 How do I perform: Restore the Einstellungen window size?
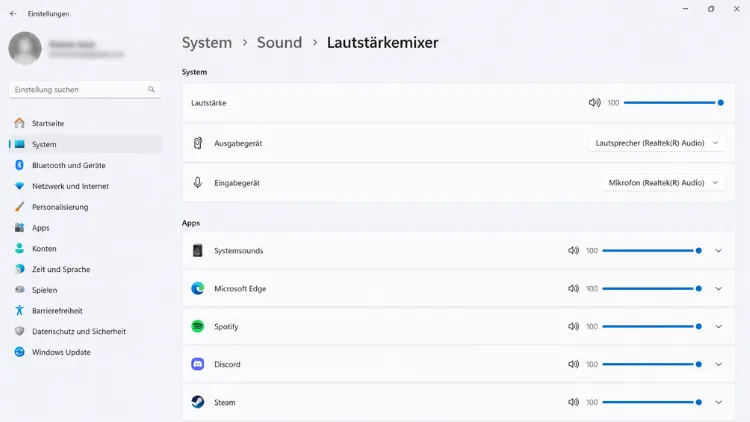tap(711, 9)
